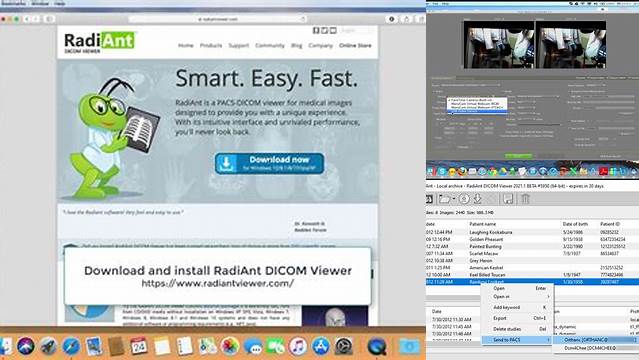Select FaceTime Camera option in camera dropdown

[x=477, y=100]
